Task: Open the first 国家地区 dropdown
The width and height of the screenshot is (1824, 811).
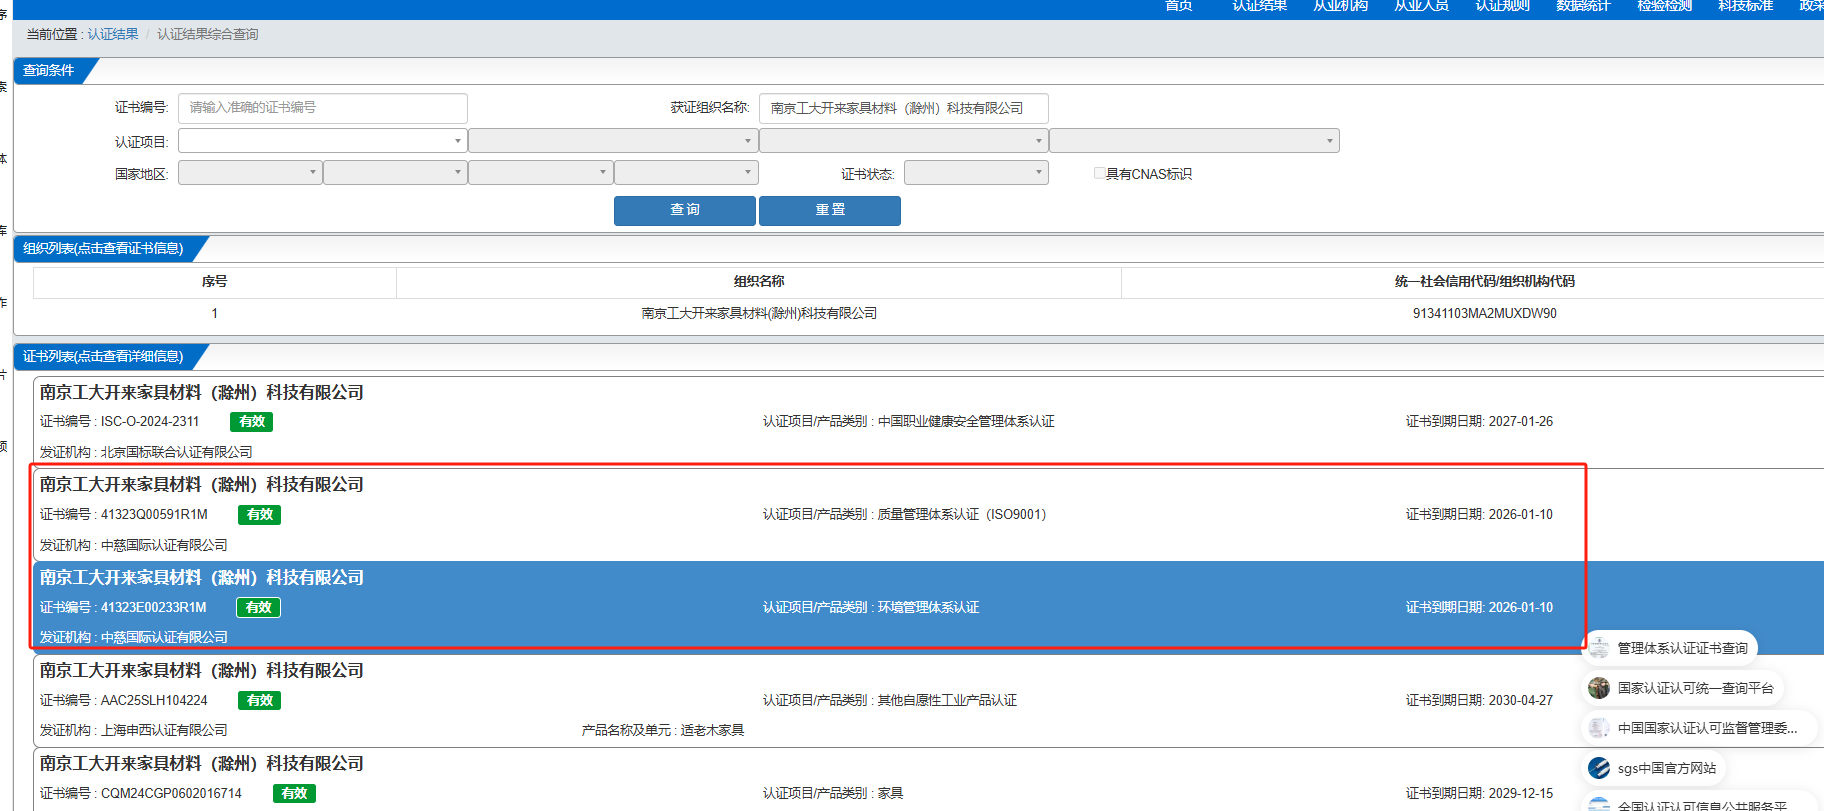Action: (x=250, y=173)
